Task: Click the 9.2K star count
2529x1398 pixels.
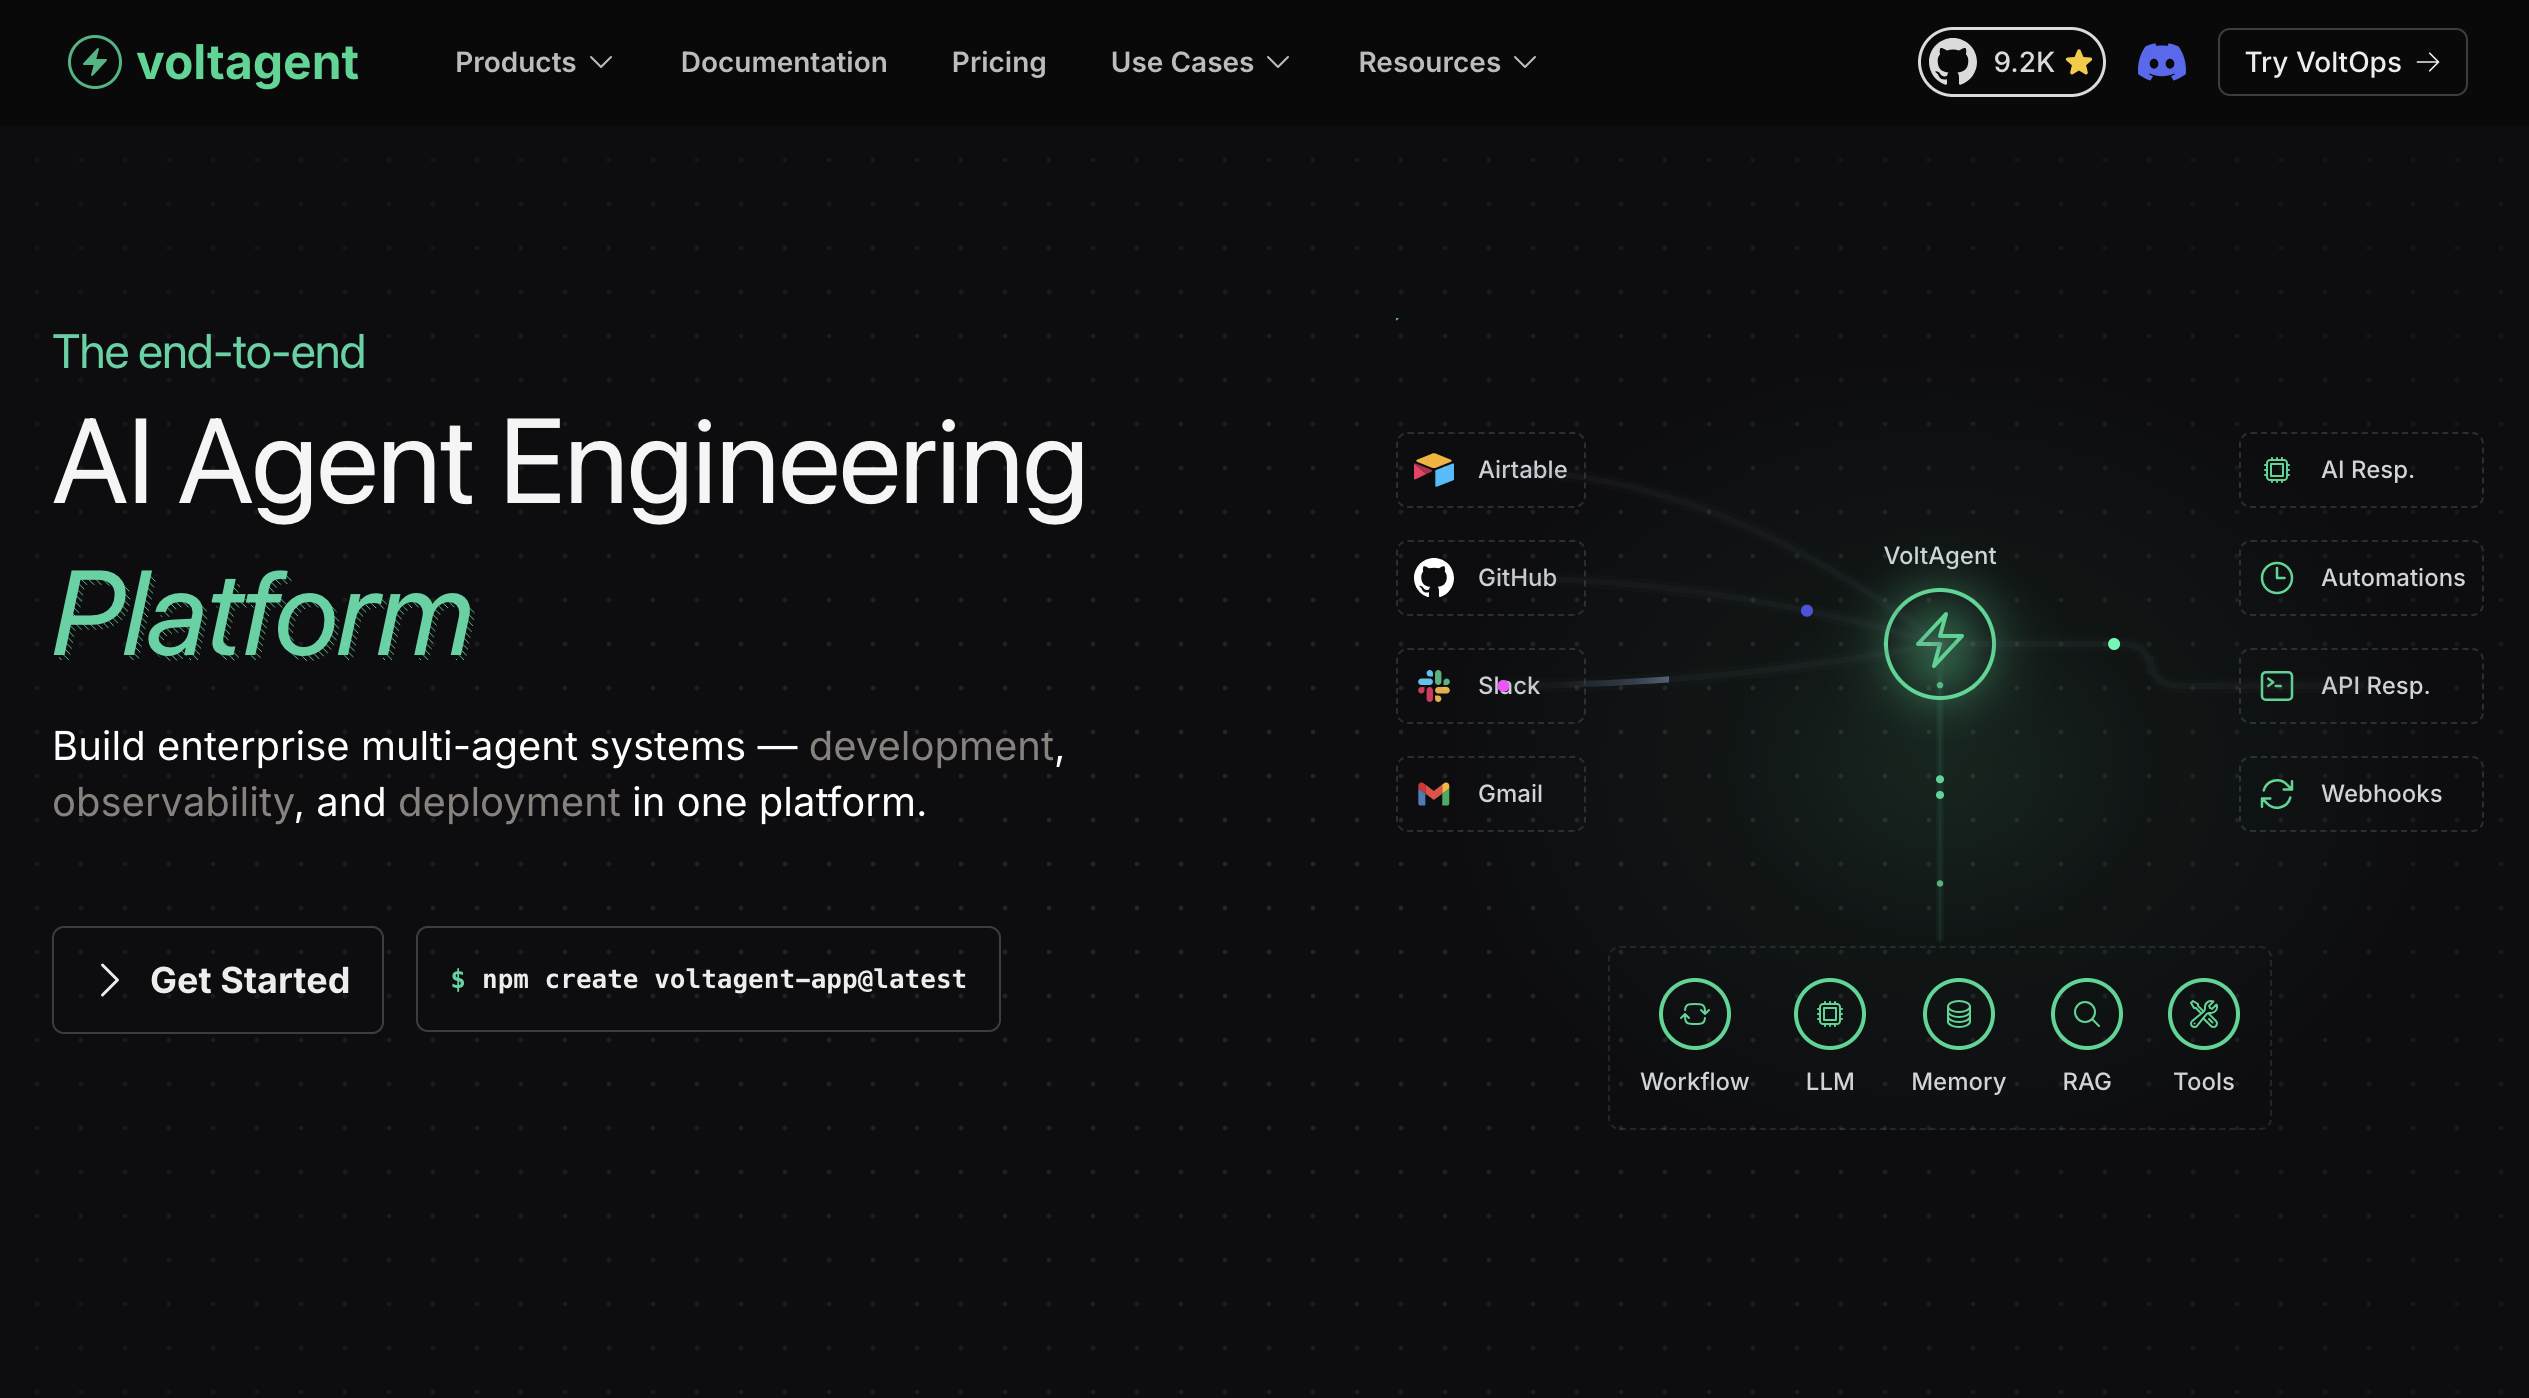Action: click(2023, 62)
